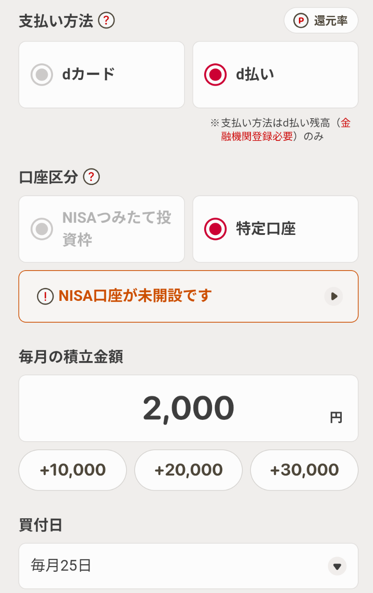The image size is (373, 593).
Task: Click the warning icon in NISA notice
Action: (x=45, y=296)
